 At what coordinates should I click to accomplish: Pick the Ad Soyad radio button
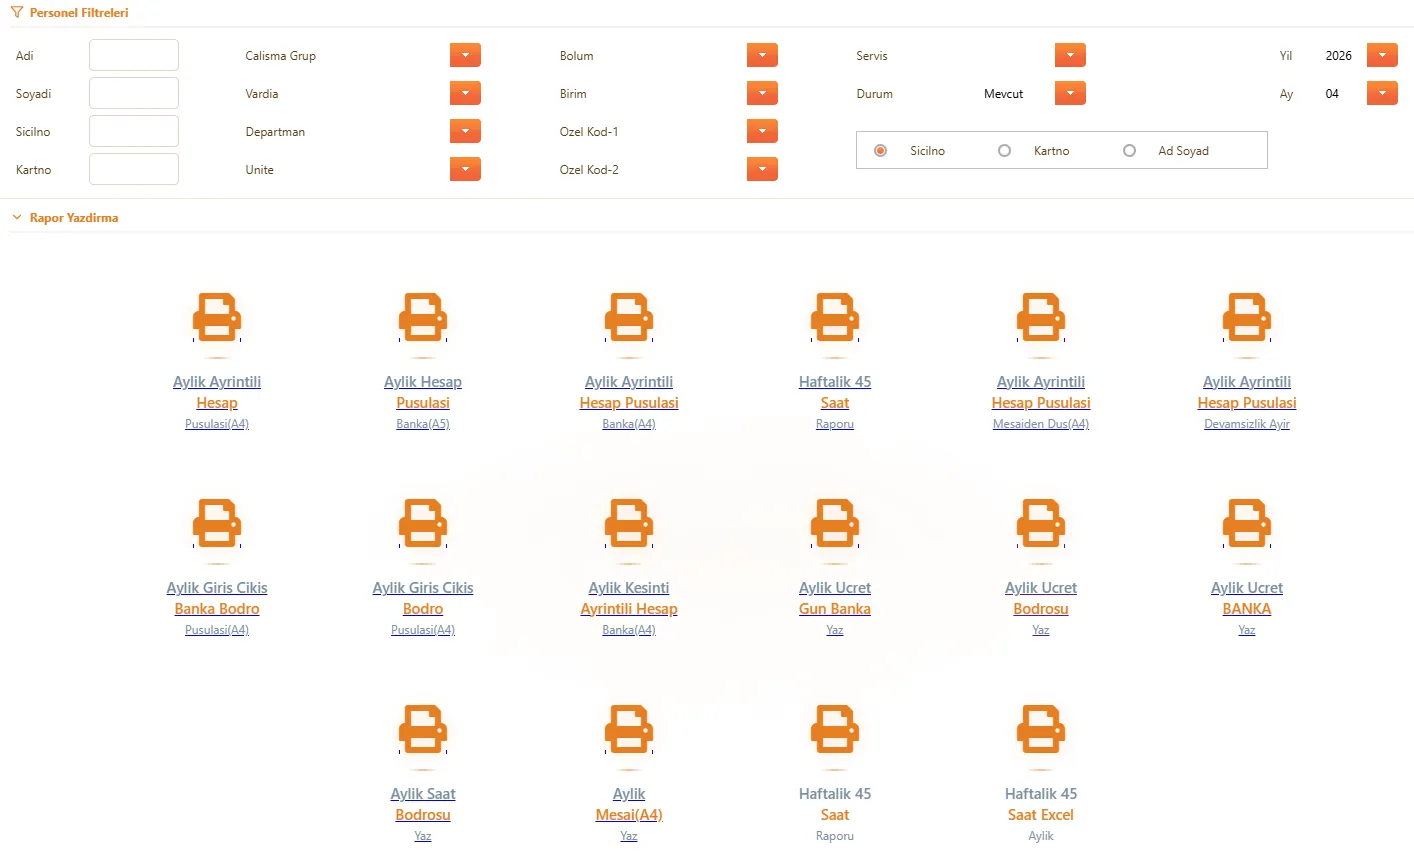click(1129, 151)
